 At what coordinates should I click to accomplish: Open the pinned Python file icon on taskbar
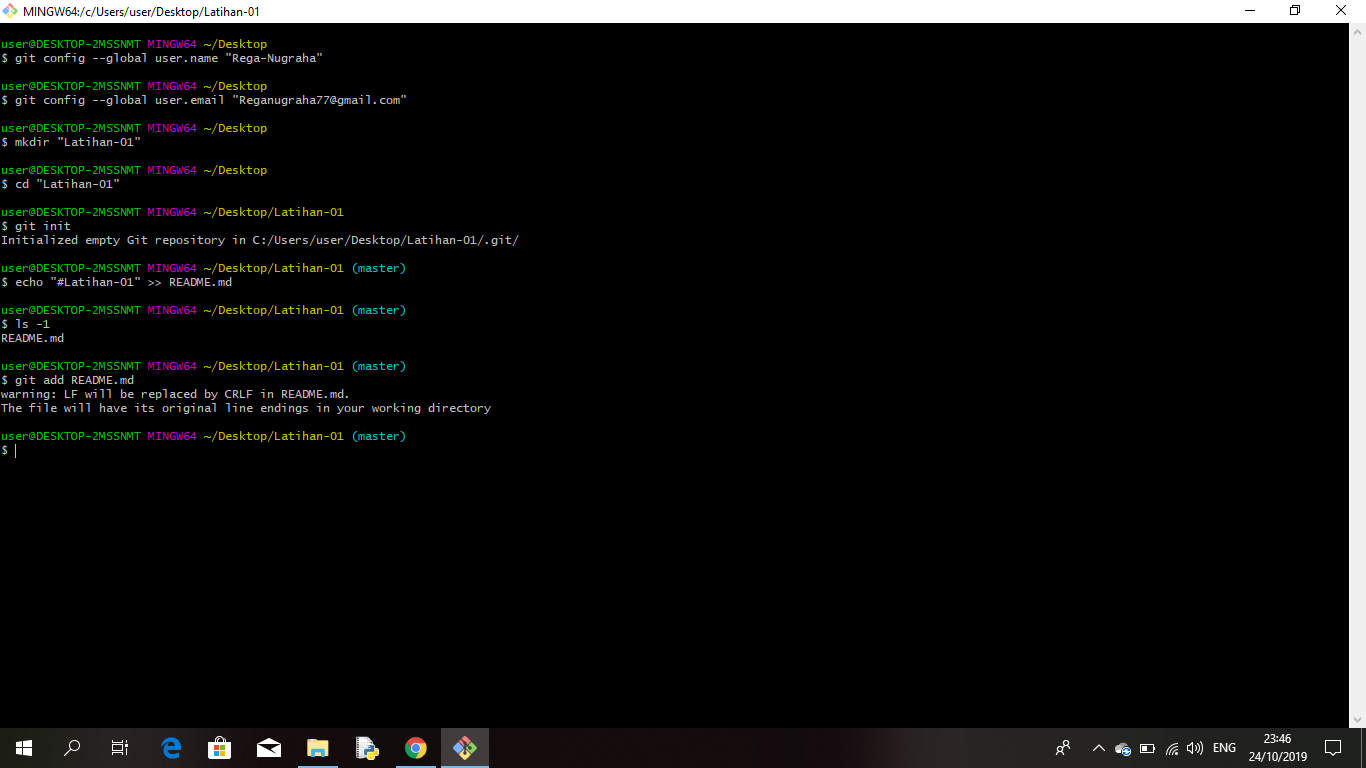point(367,747)
